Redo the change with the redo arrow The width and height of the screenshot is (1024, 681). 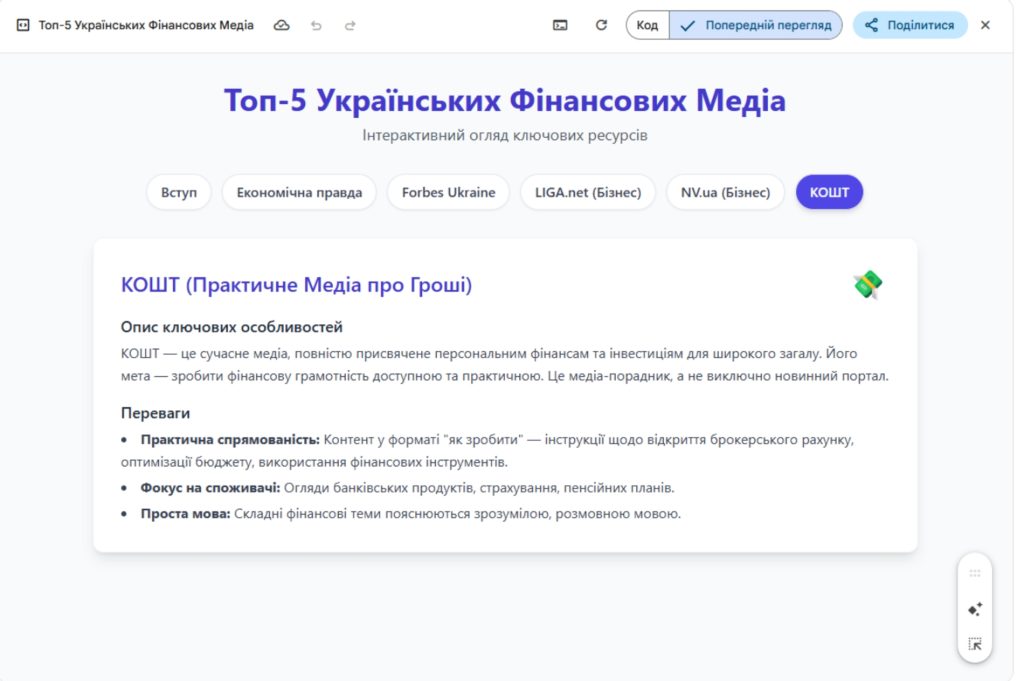(x=350, y=24)
